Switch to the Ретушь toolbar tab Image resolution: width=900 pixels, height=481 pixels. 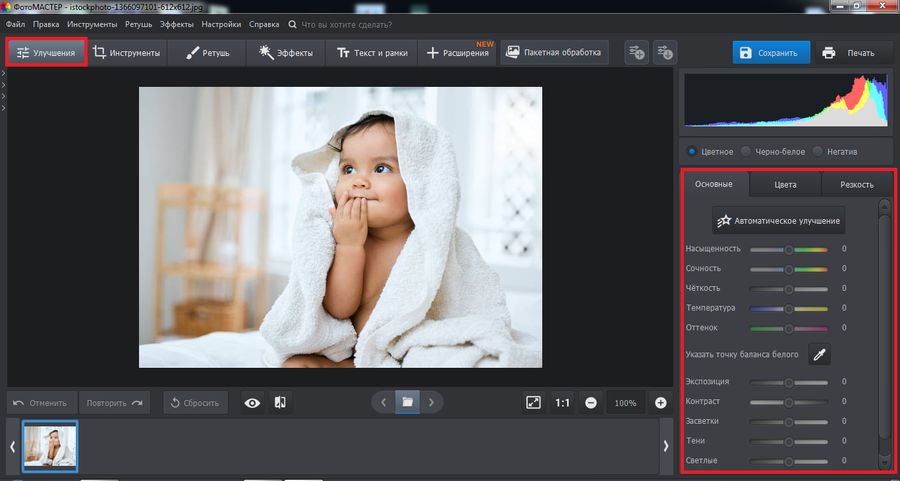(208, 52)
